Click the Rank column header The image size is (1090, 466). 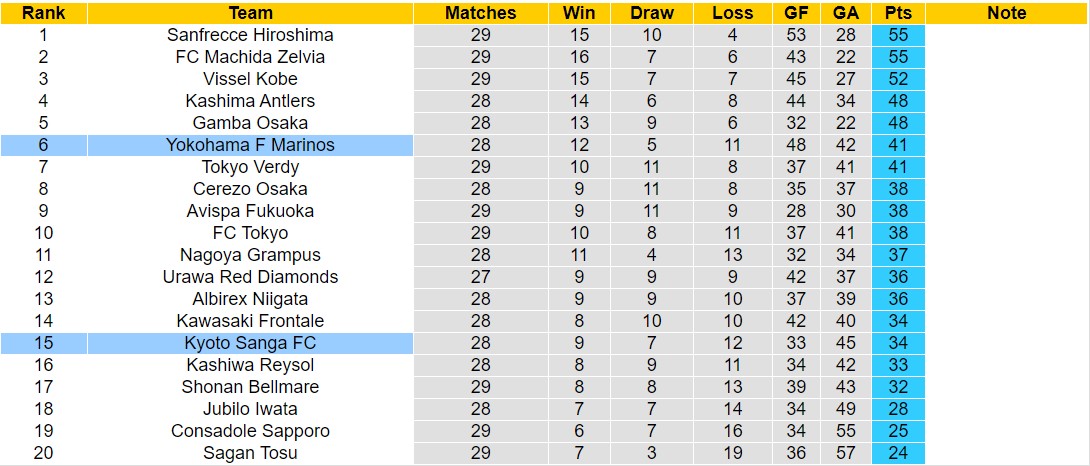(43, 13)
